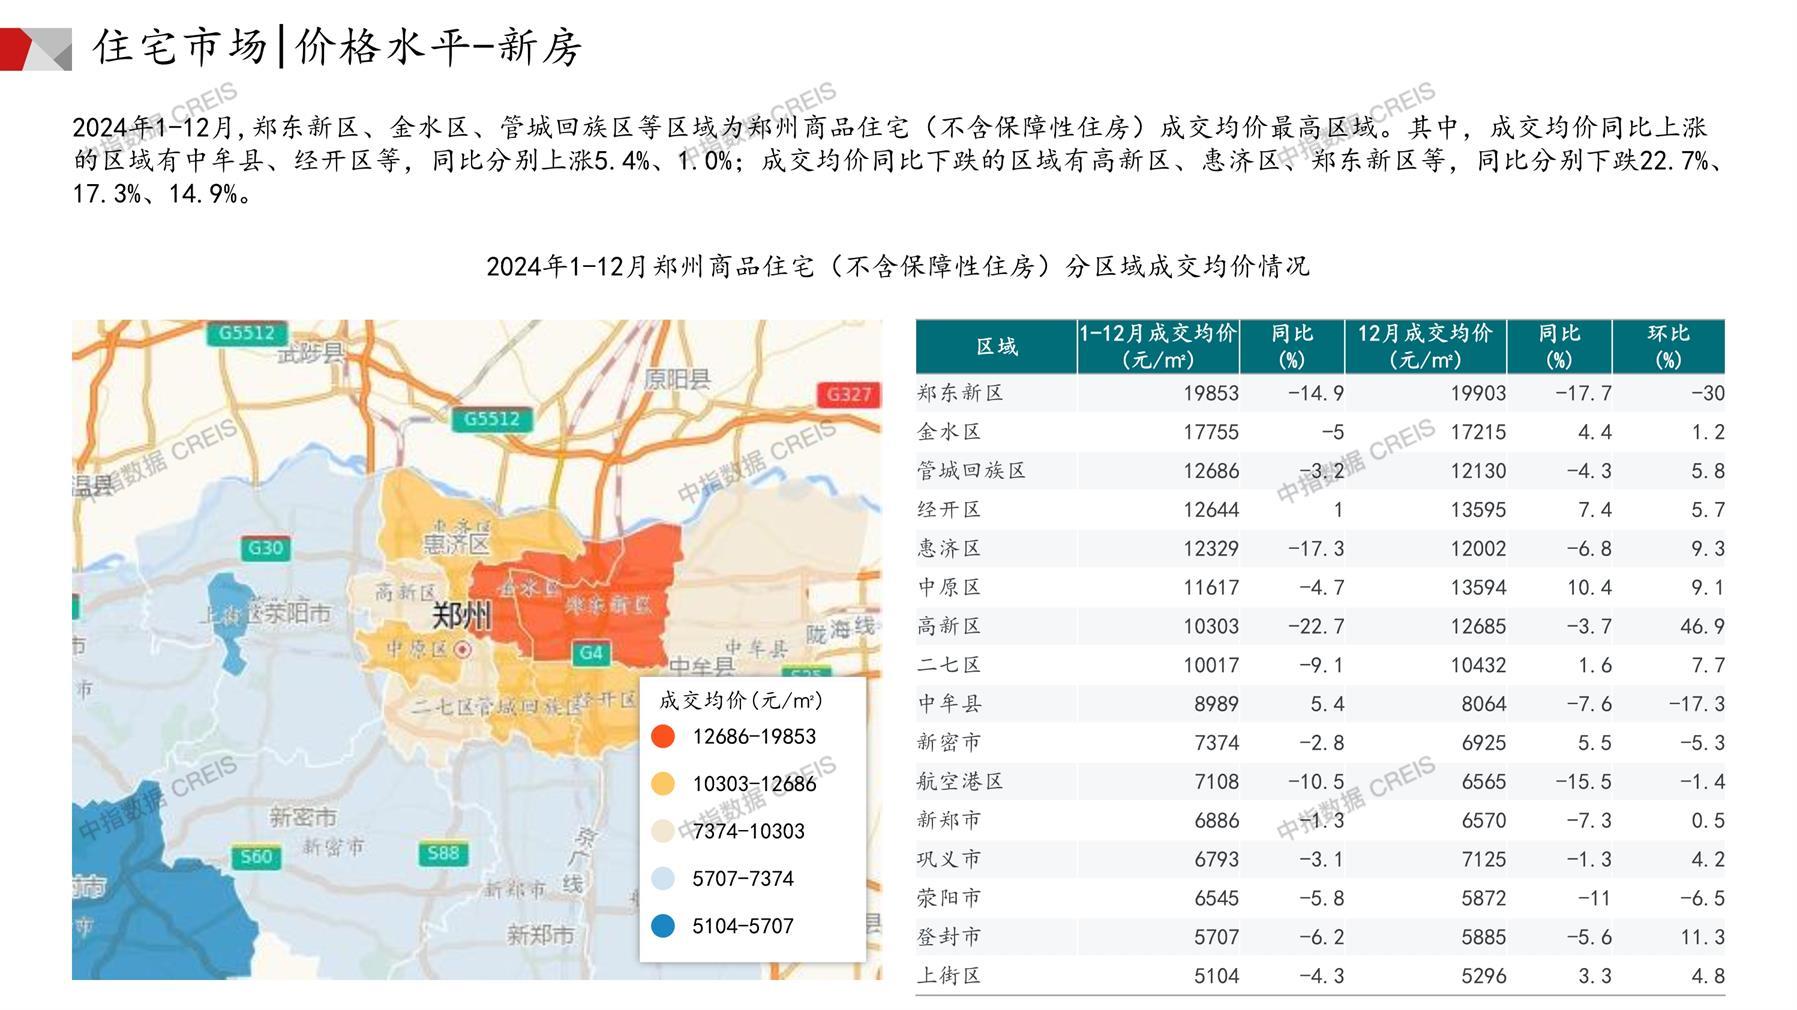Click the 郑州 city label on map

[461, 615]
